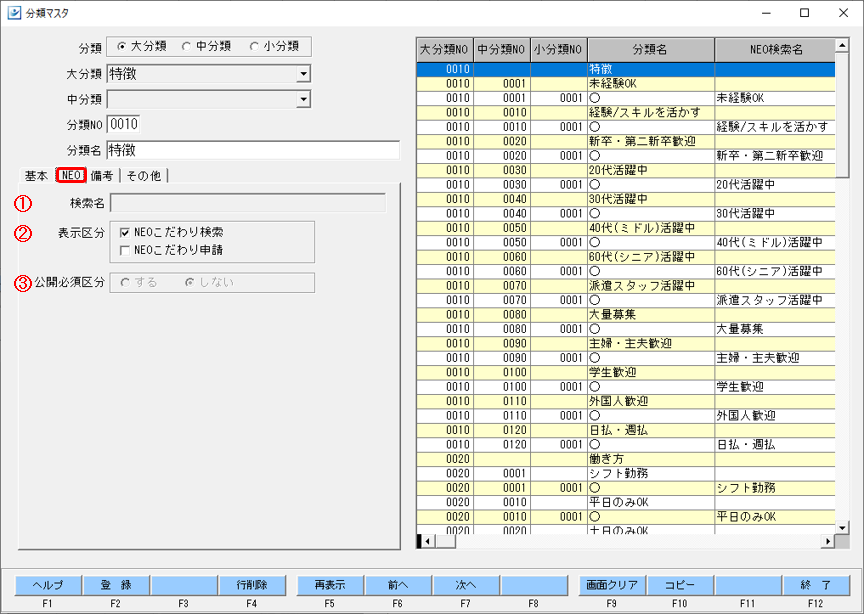Click the grid's vertical scrollbar up arrow

842,45
